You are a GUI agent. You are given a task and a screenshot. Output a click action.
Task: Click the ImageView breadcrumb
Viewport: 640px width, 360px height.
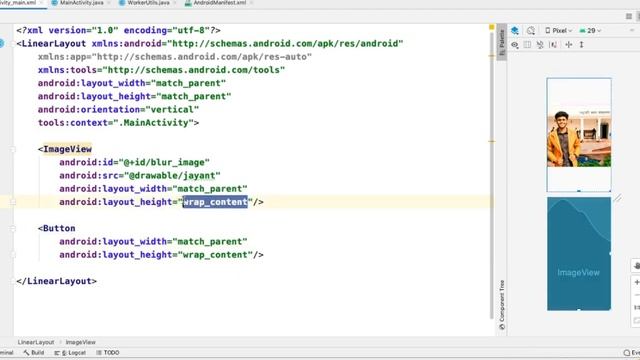(x=80, y=342)
